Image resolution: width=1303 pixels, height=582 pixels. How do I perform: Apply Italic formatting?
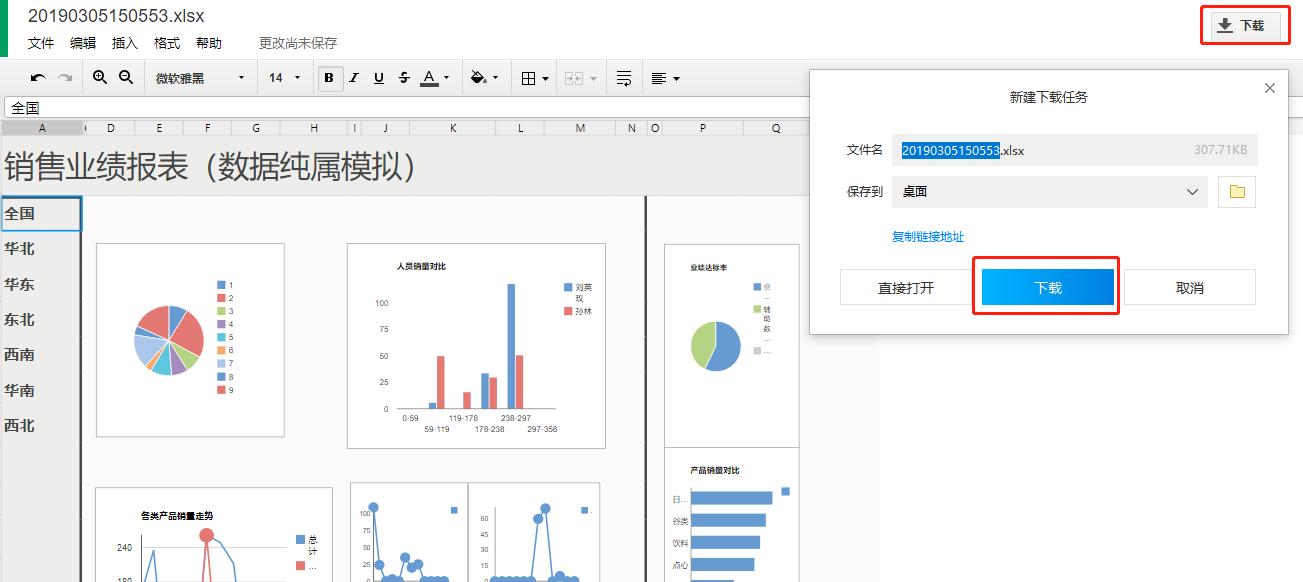353,77
